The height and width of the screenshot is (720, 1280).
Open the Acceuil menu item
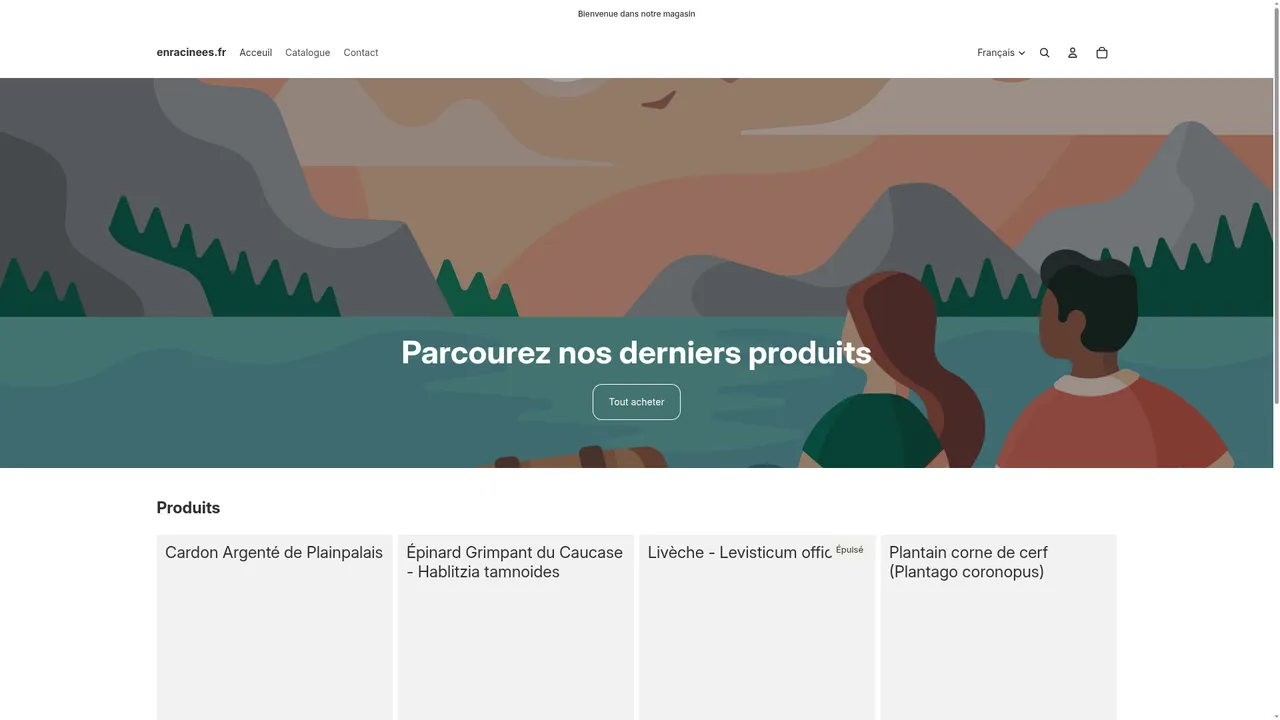(255, 53)
